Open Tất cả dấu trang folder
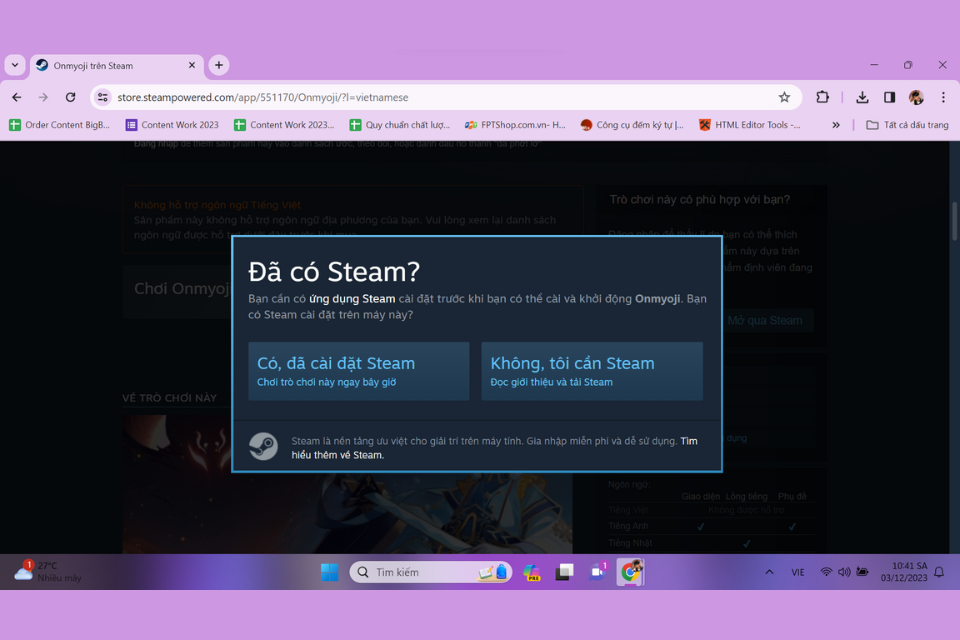Screen dimensions: 960x640 click(x=907, y=125)
